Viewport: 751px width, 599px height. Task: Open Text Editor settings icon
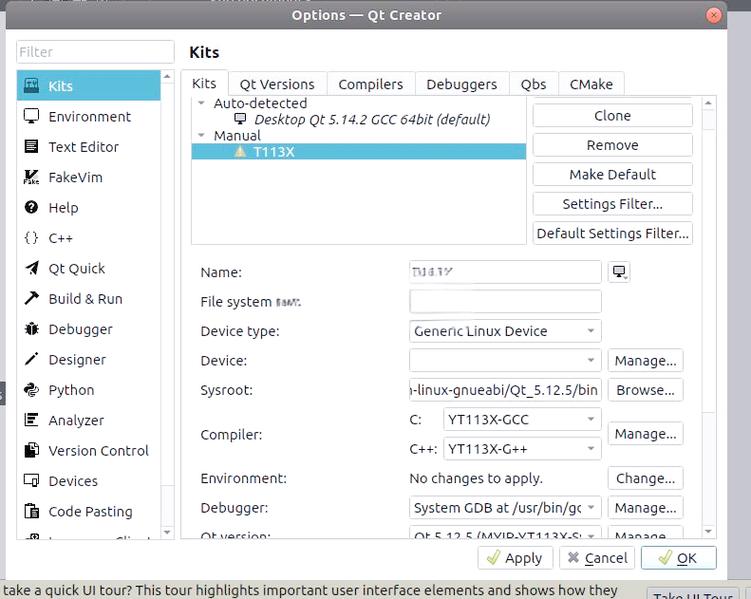click(32, 147)
